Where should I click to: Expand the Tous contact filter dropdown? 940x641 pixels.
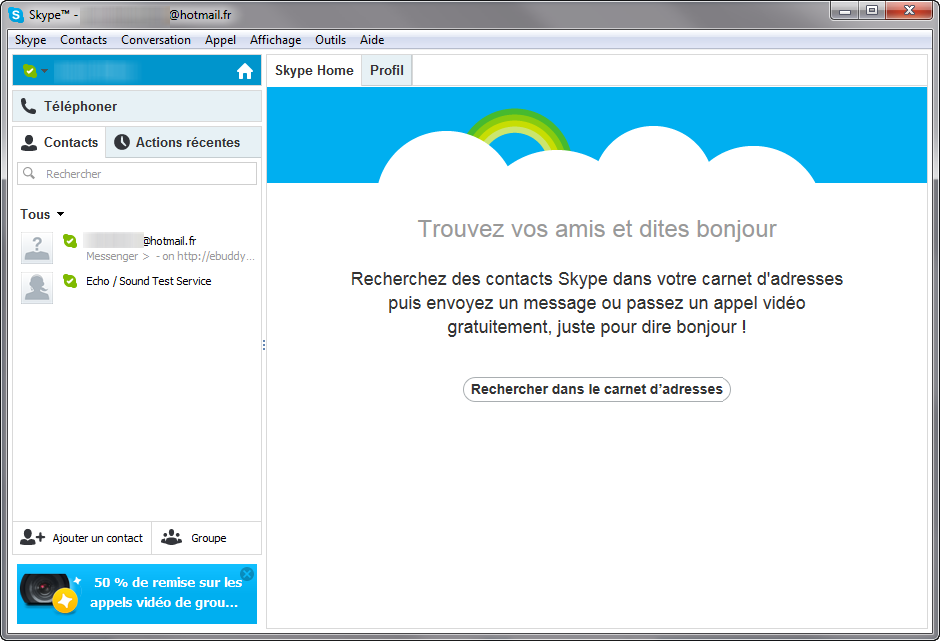[x=42, y=215]
